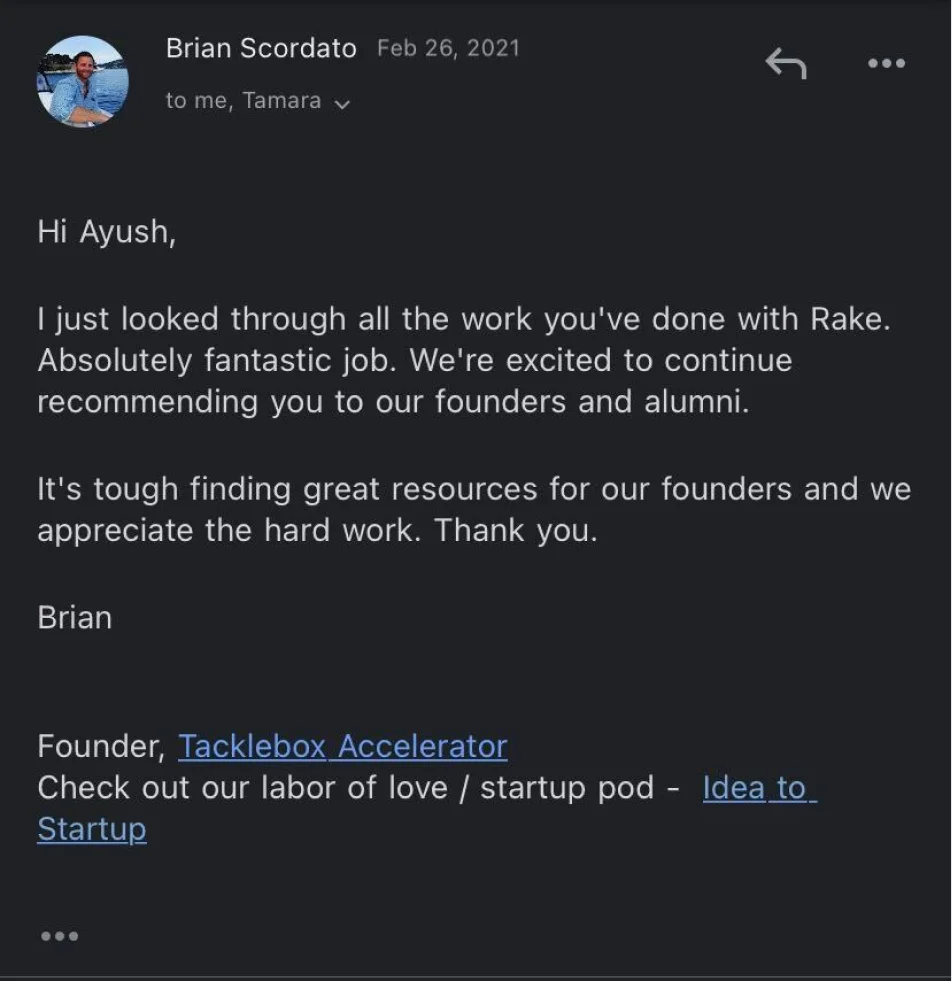
Task: Click the greeting text 'Hi Ayush'
Action: point(105,231)
